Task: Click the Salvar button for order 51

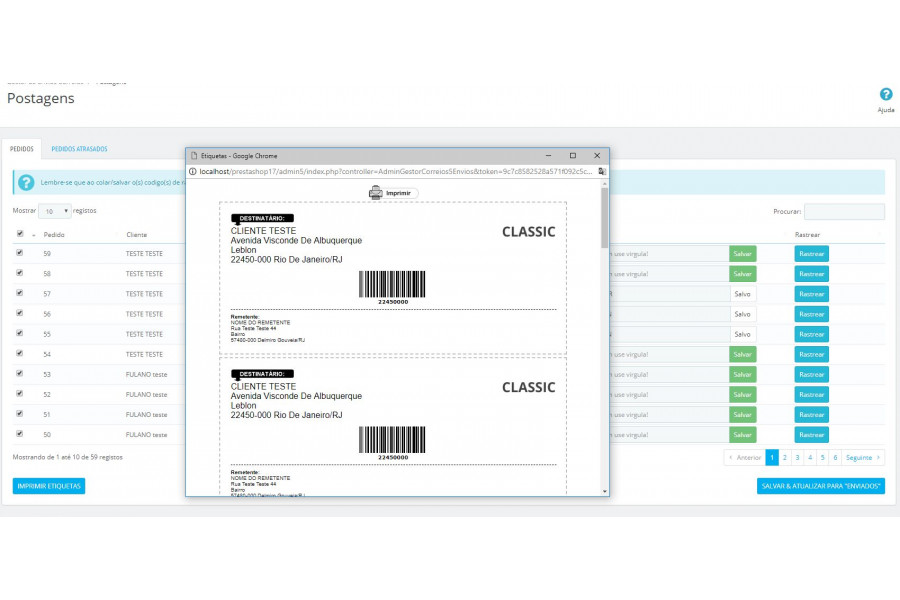Action: click(742, 415)
